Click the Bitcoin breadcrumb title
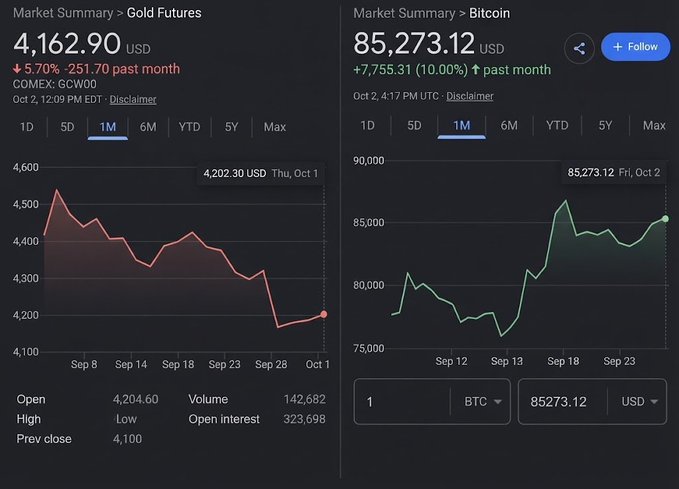 490,13
